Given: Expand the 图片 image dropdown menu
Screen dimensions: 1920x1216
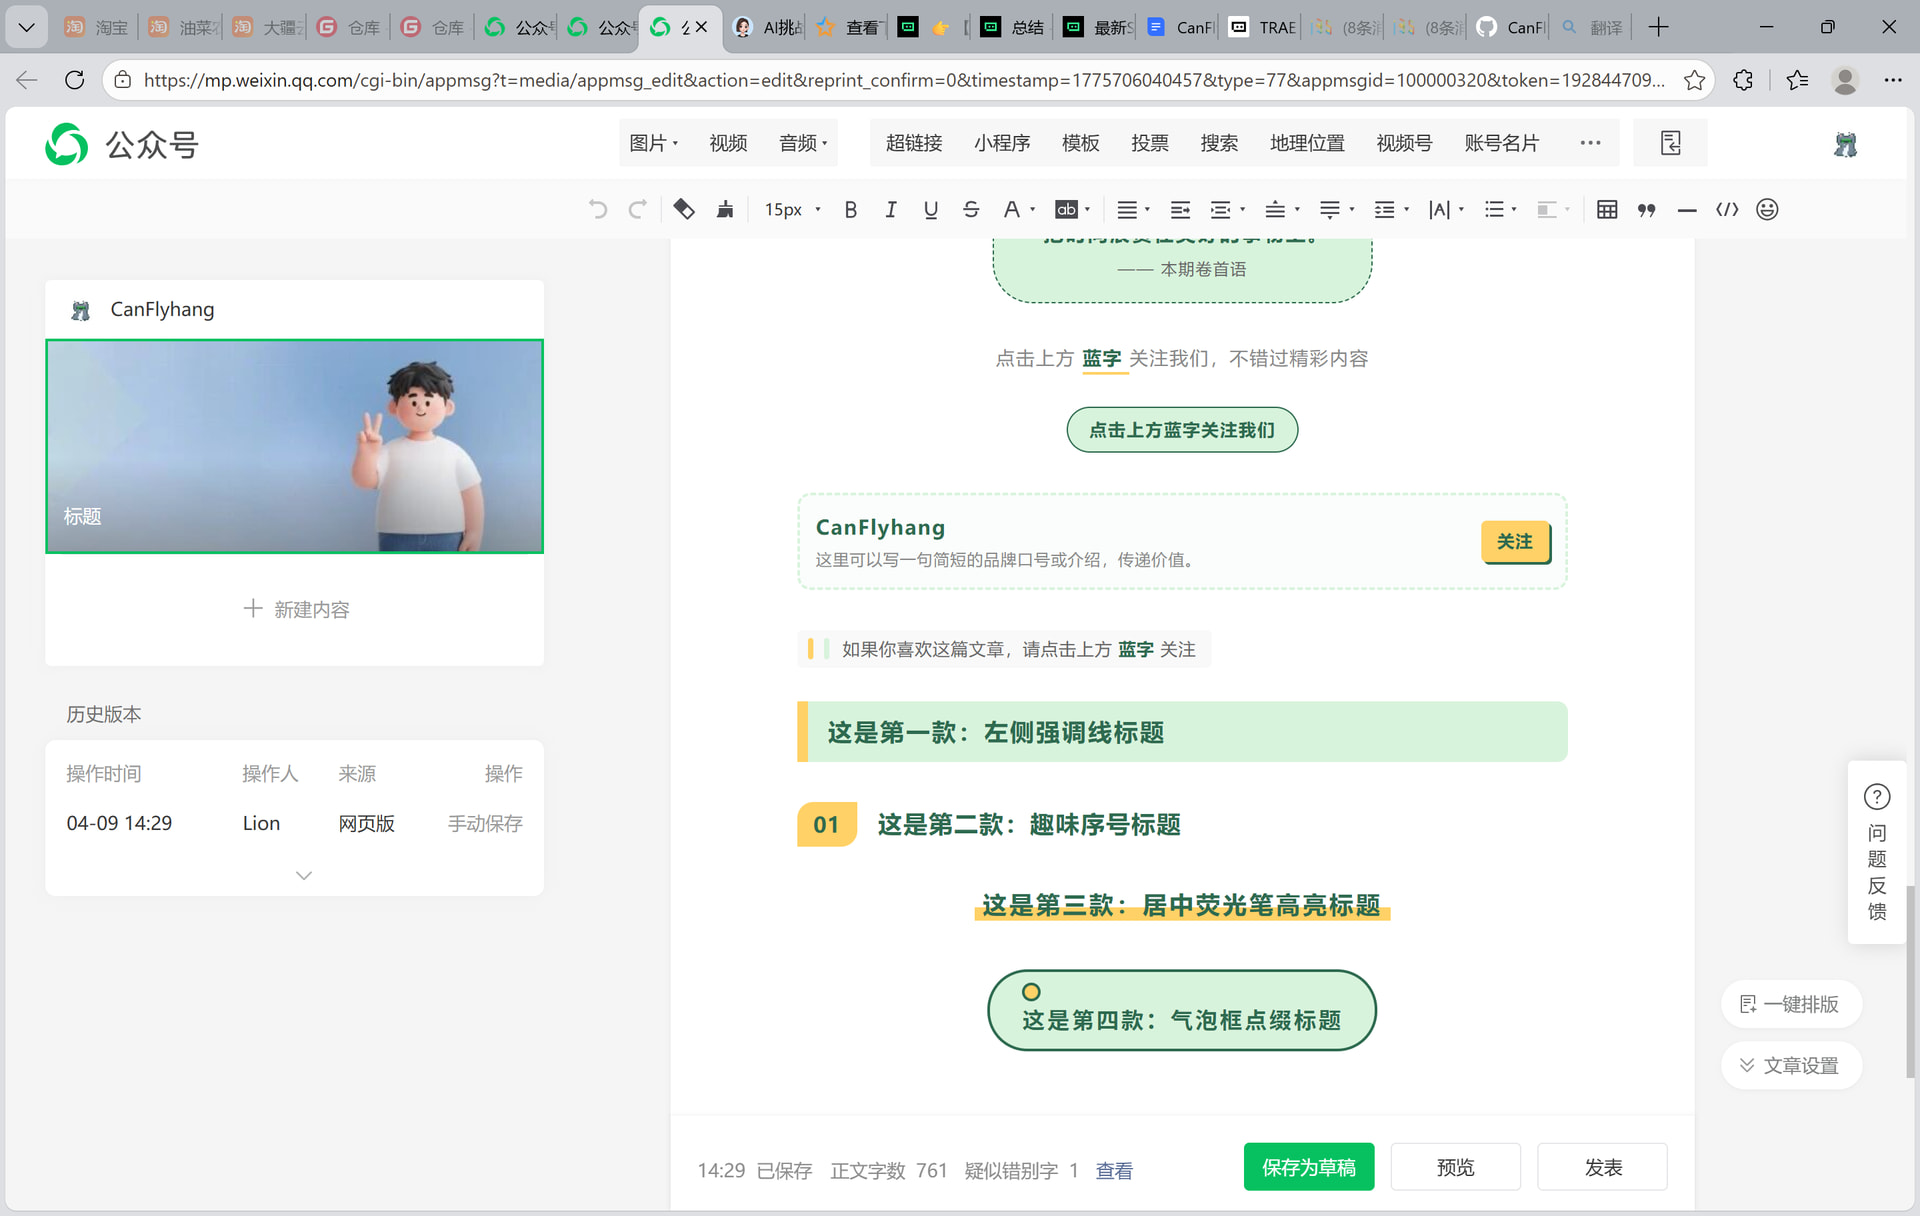Looking at the screenshot, I should tap(654, 143).
